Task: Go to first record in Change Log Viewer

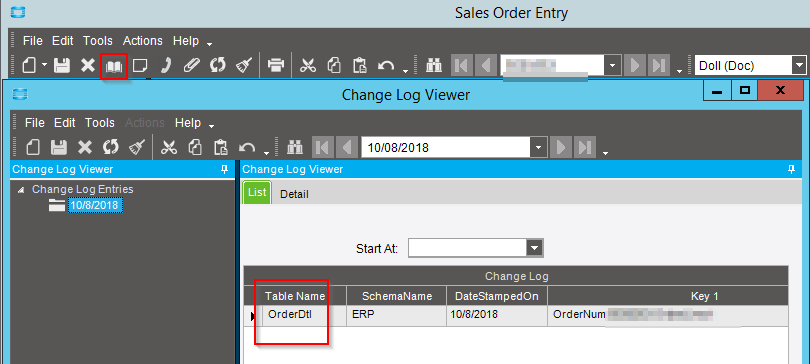Action: click(x=323, y=148)
